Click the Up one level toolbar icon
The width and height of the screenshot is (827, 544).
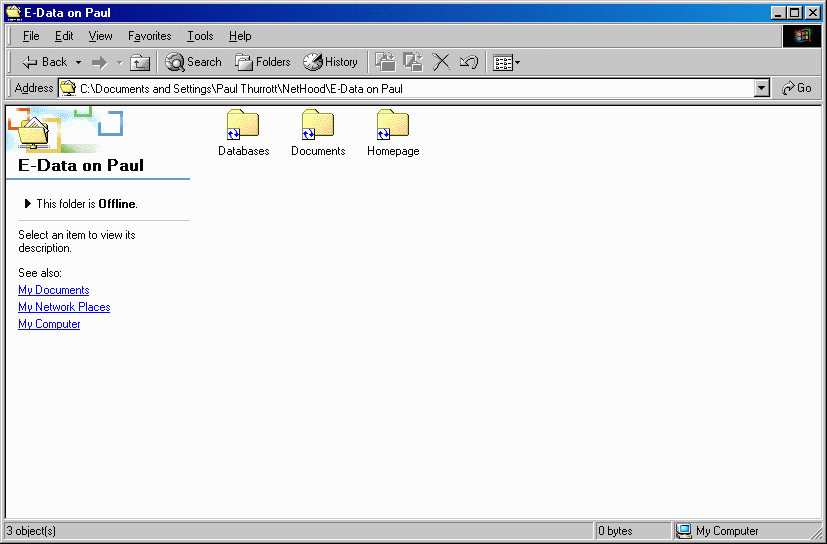pos(140,62)
